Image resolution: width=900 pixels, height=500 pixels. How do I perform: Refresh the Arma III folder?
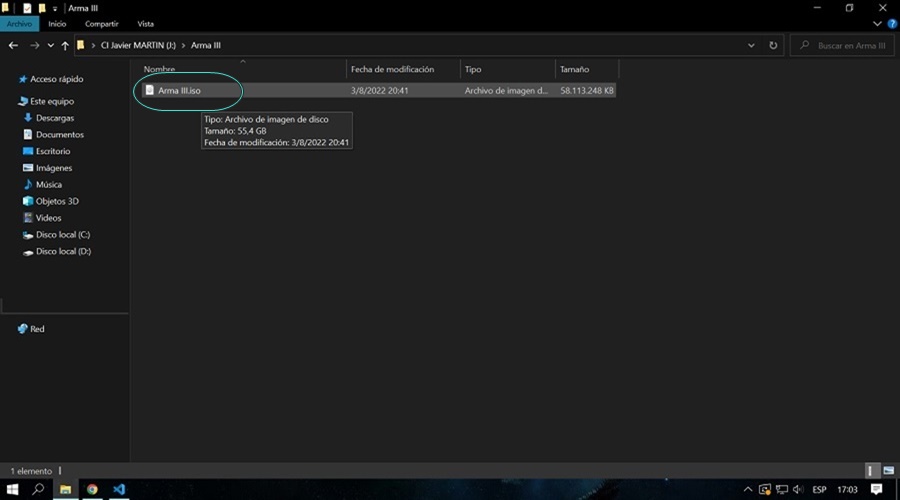[x=773, y=45]
